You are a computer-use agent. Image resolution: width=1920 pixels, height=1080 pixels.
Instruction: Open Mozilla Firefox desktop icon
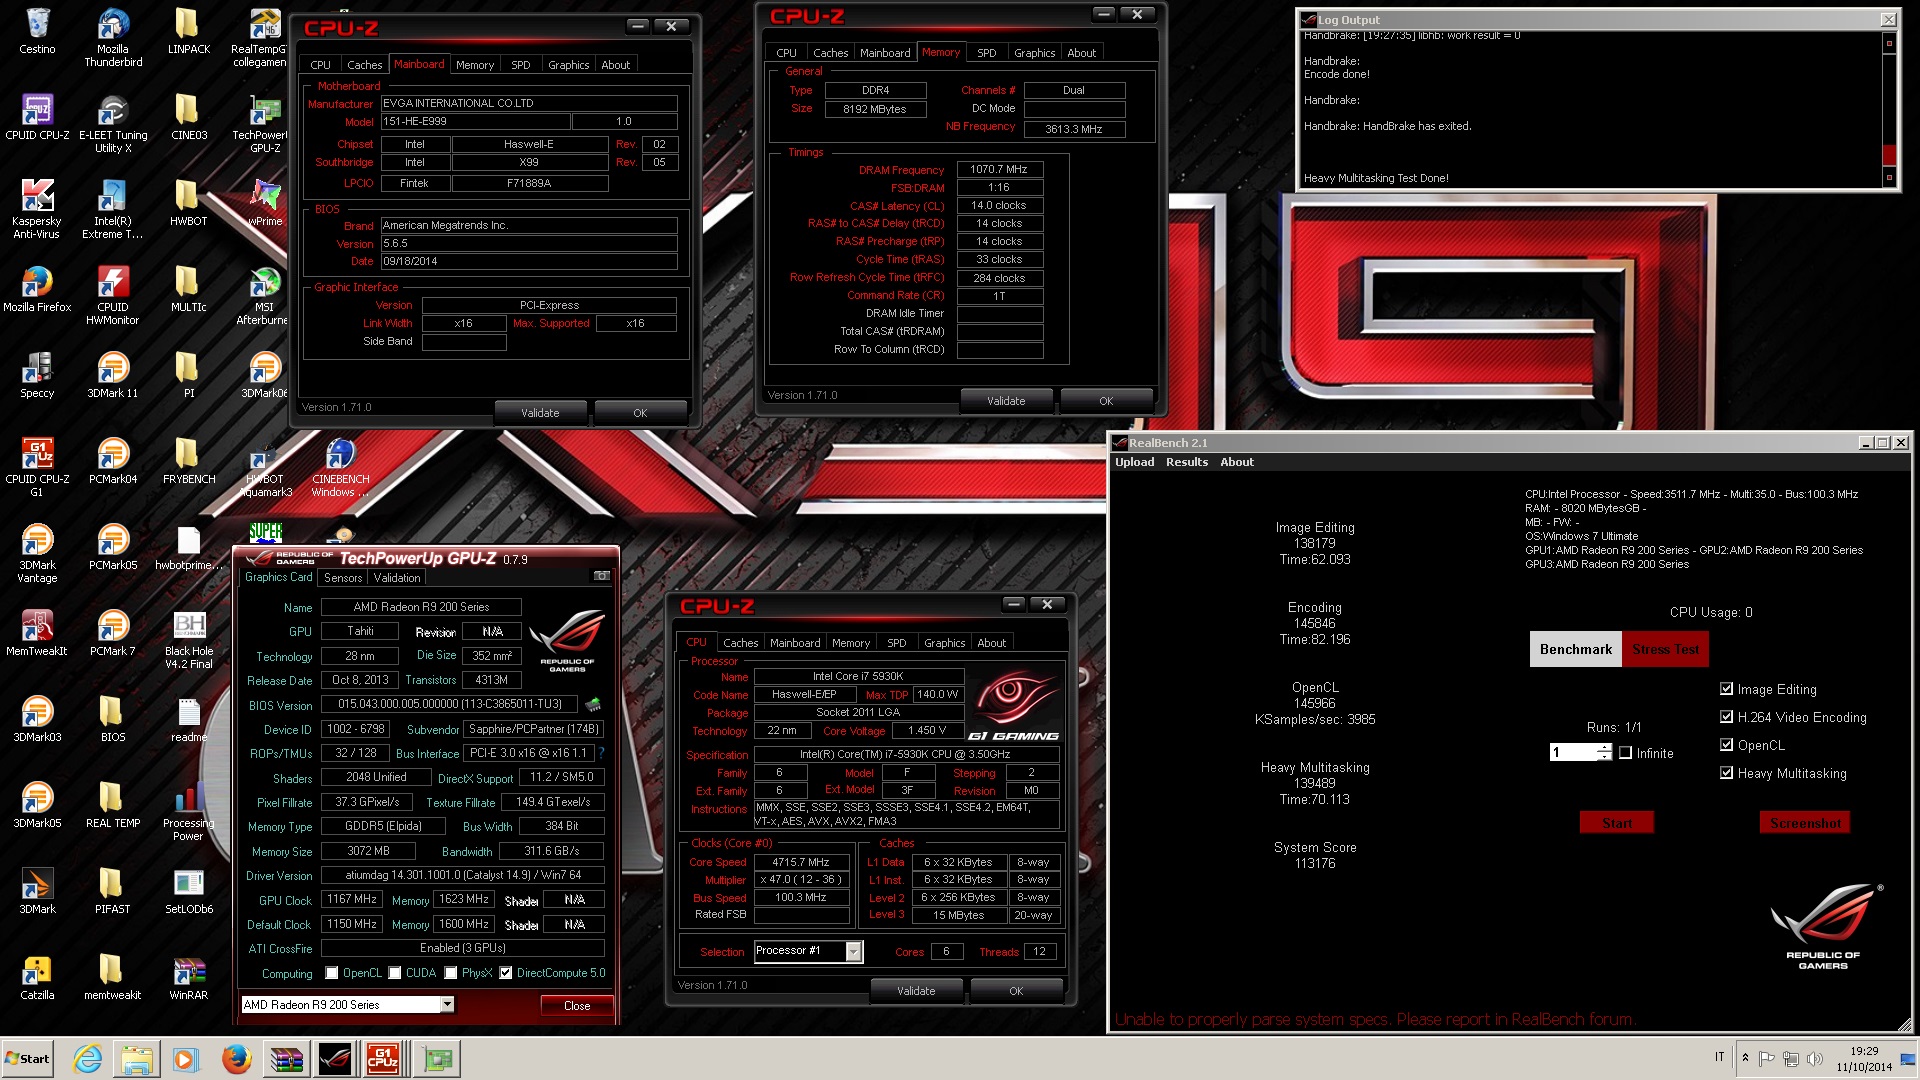coord(37,289)
